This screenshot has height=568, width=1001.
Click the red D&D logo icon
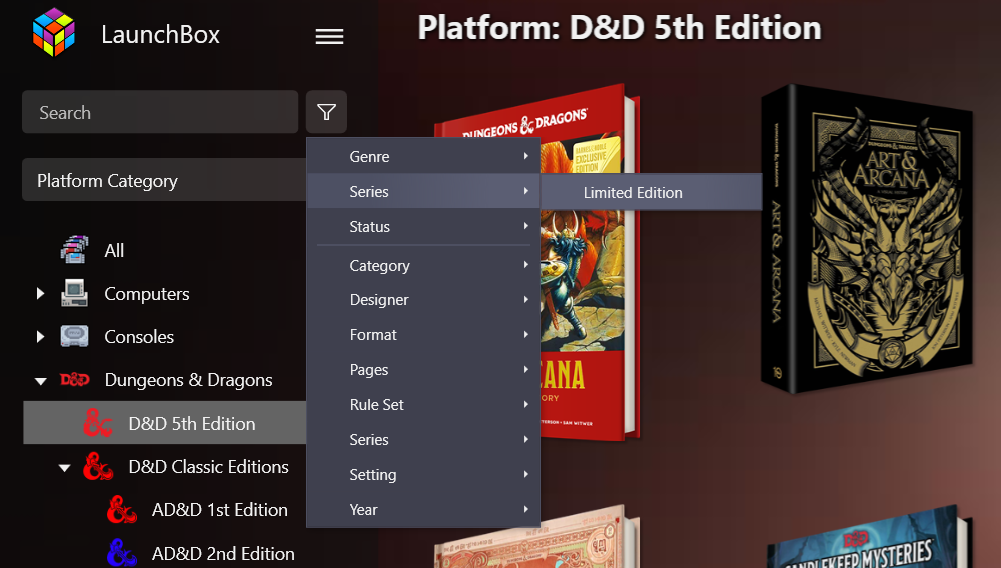click(75, 380)
